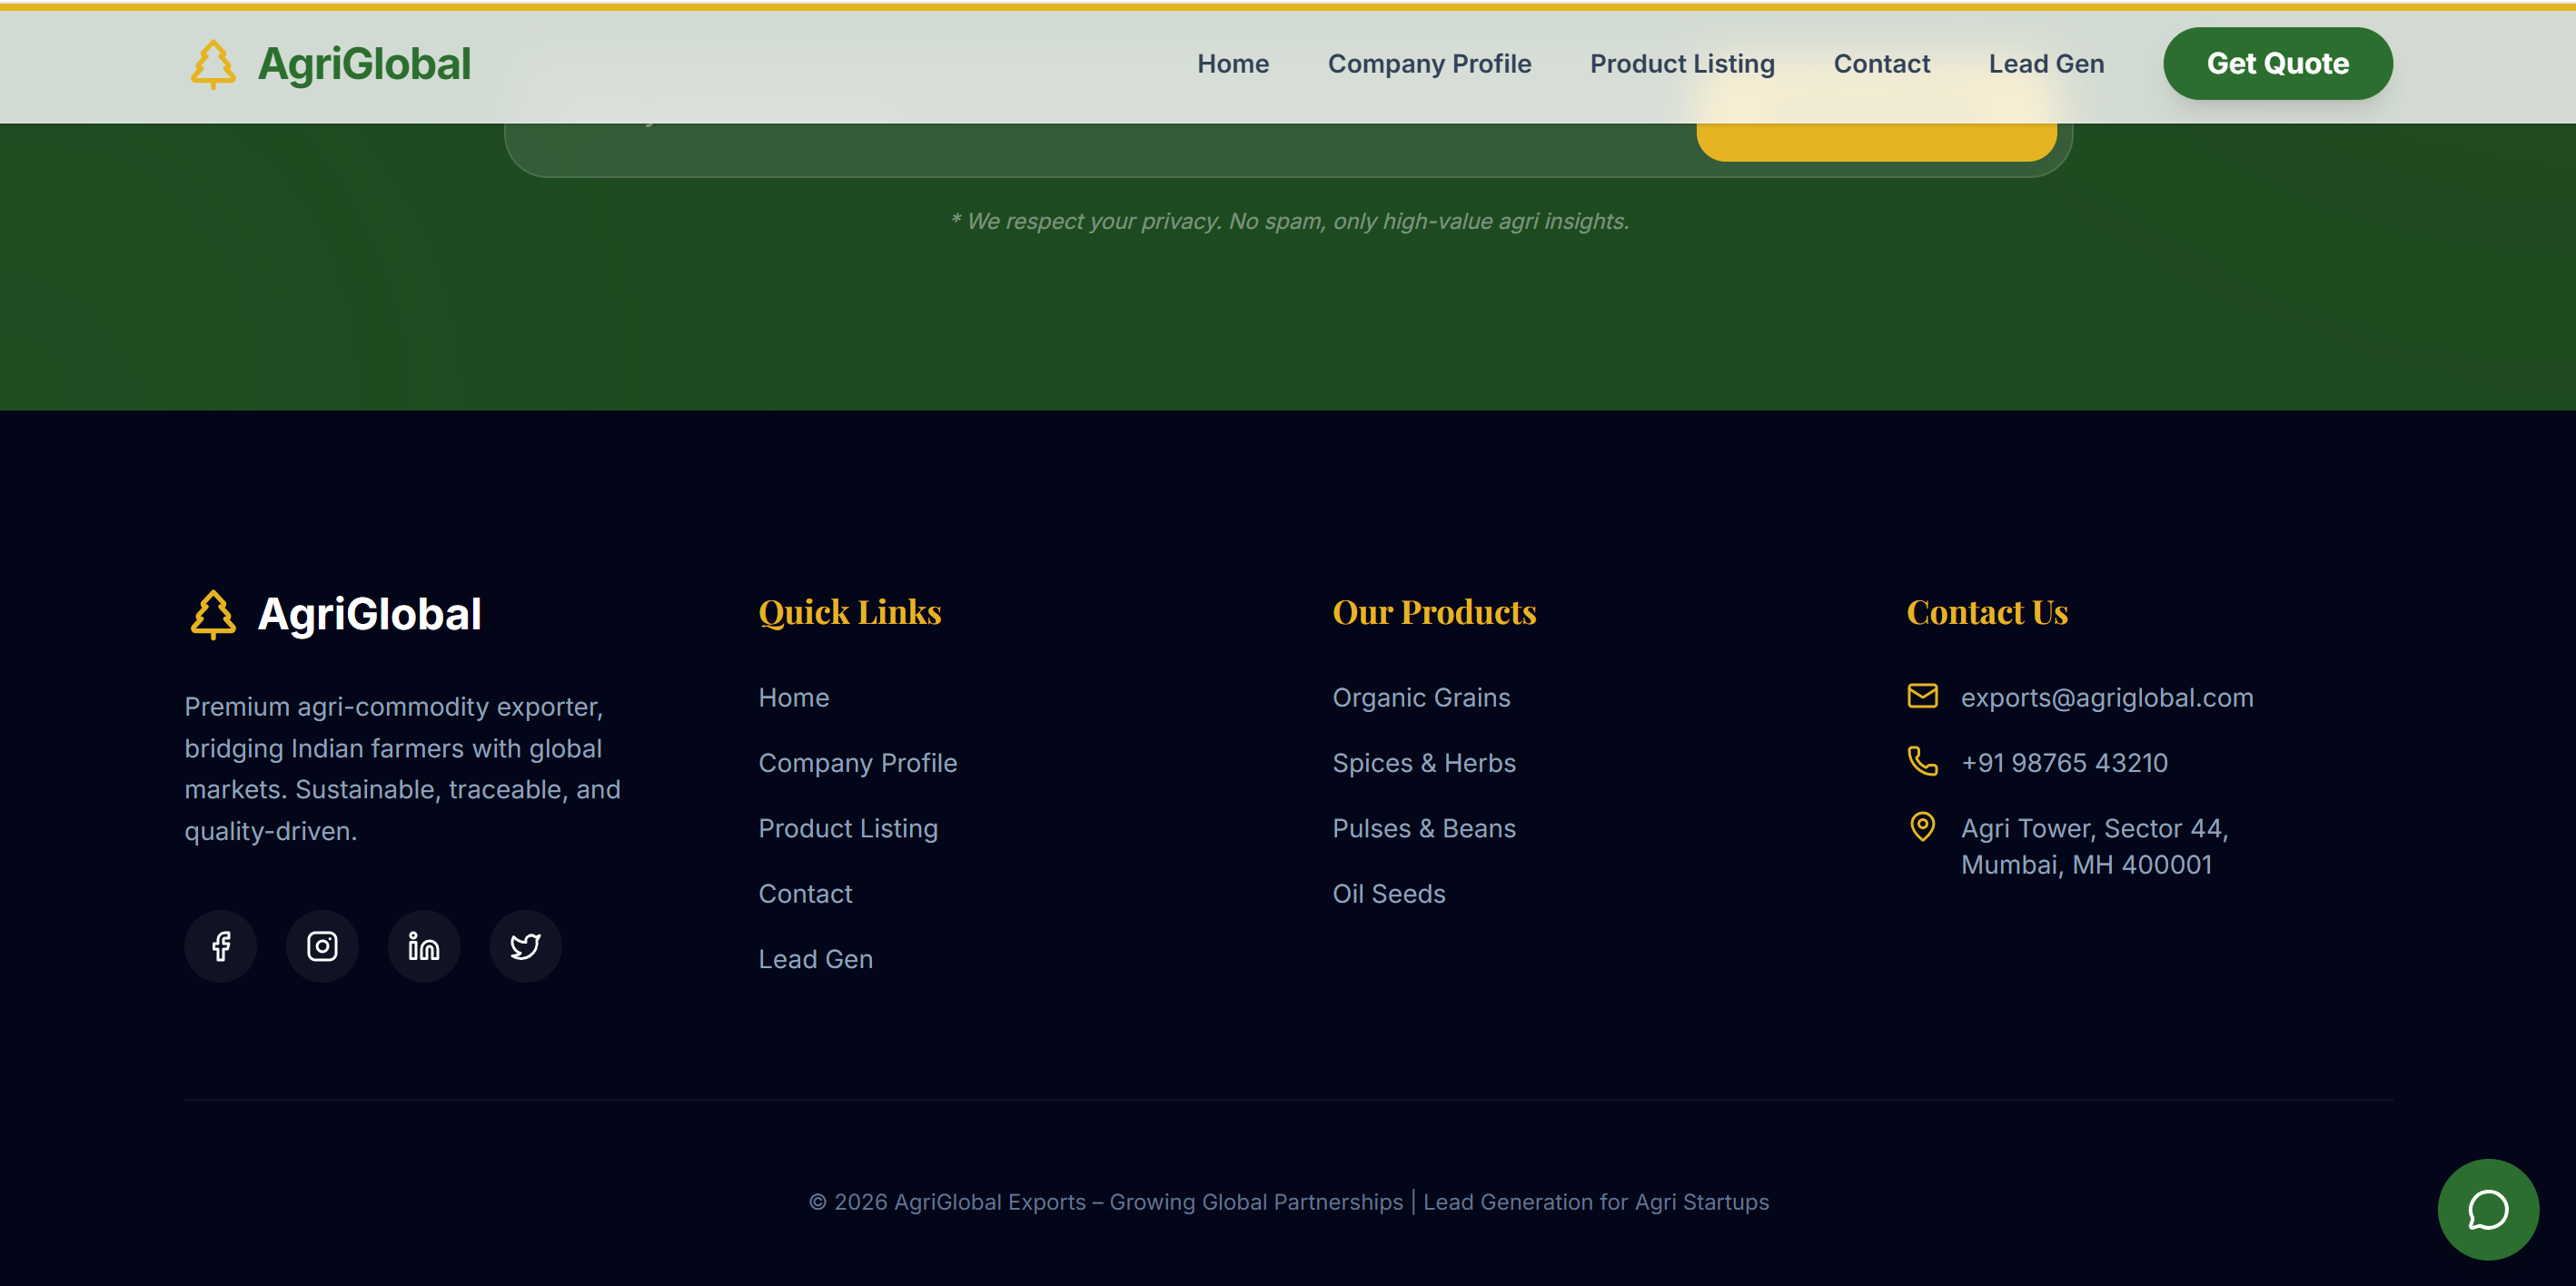Screen dimensions: 2576x1286
Task: Open the Twitter social icon
Action: click(525, 946)
